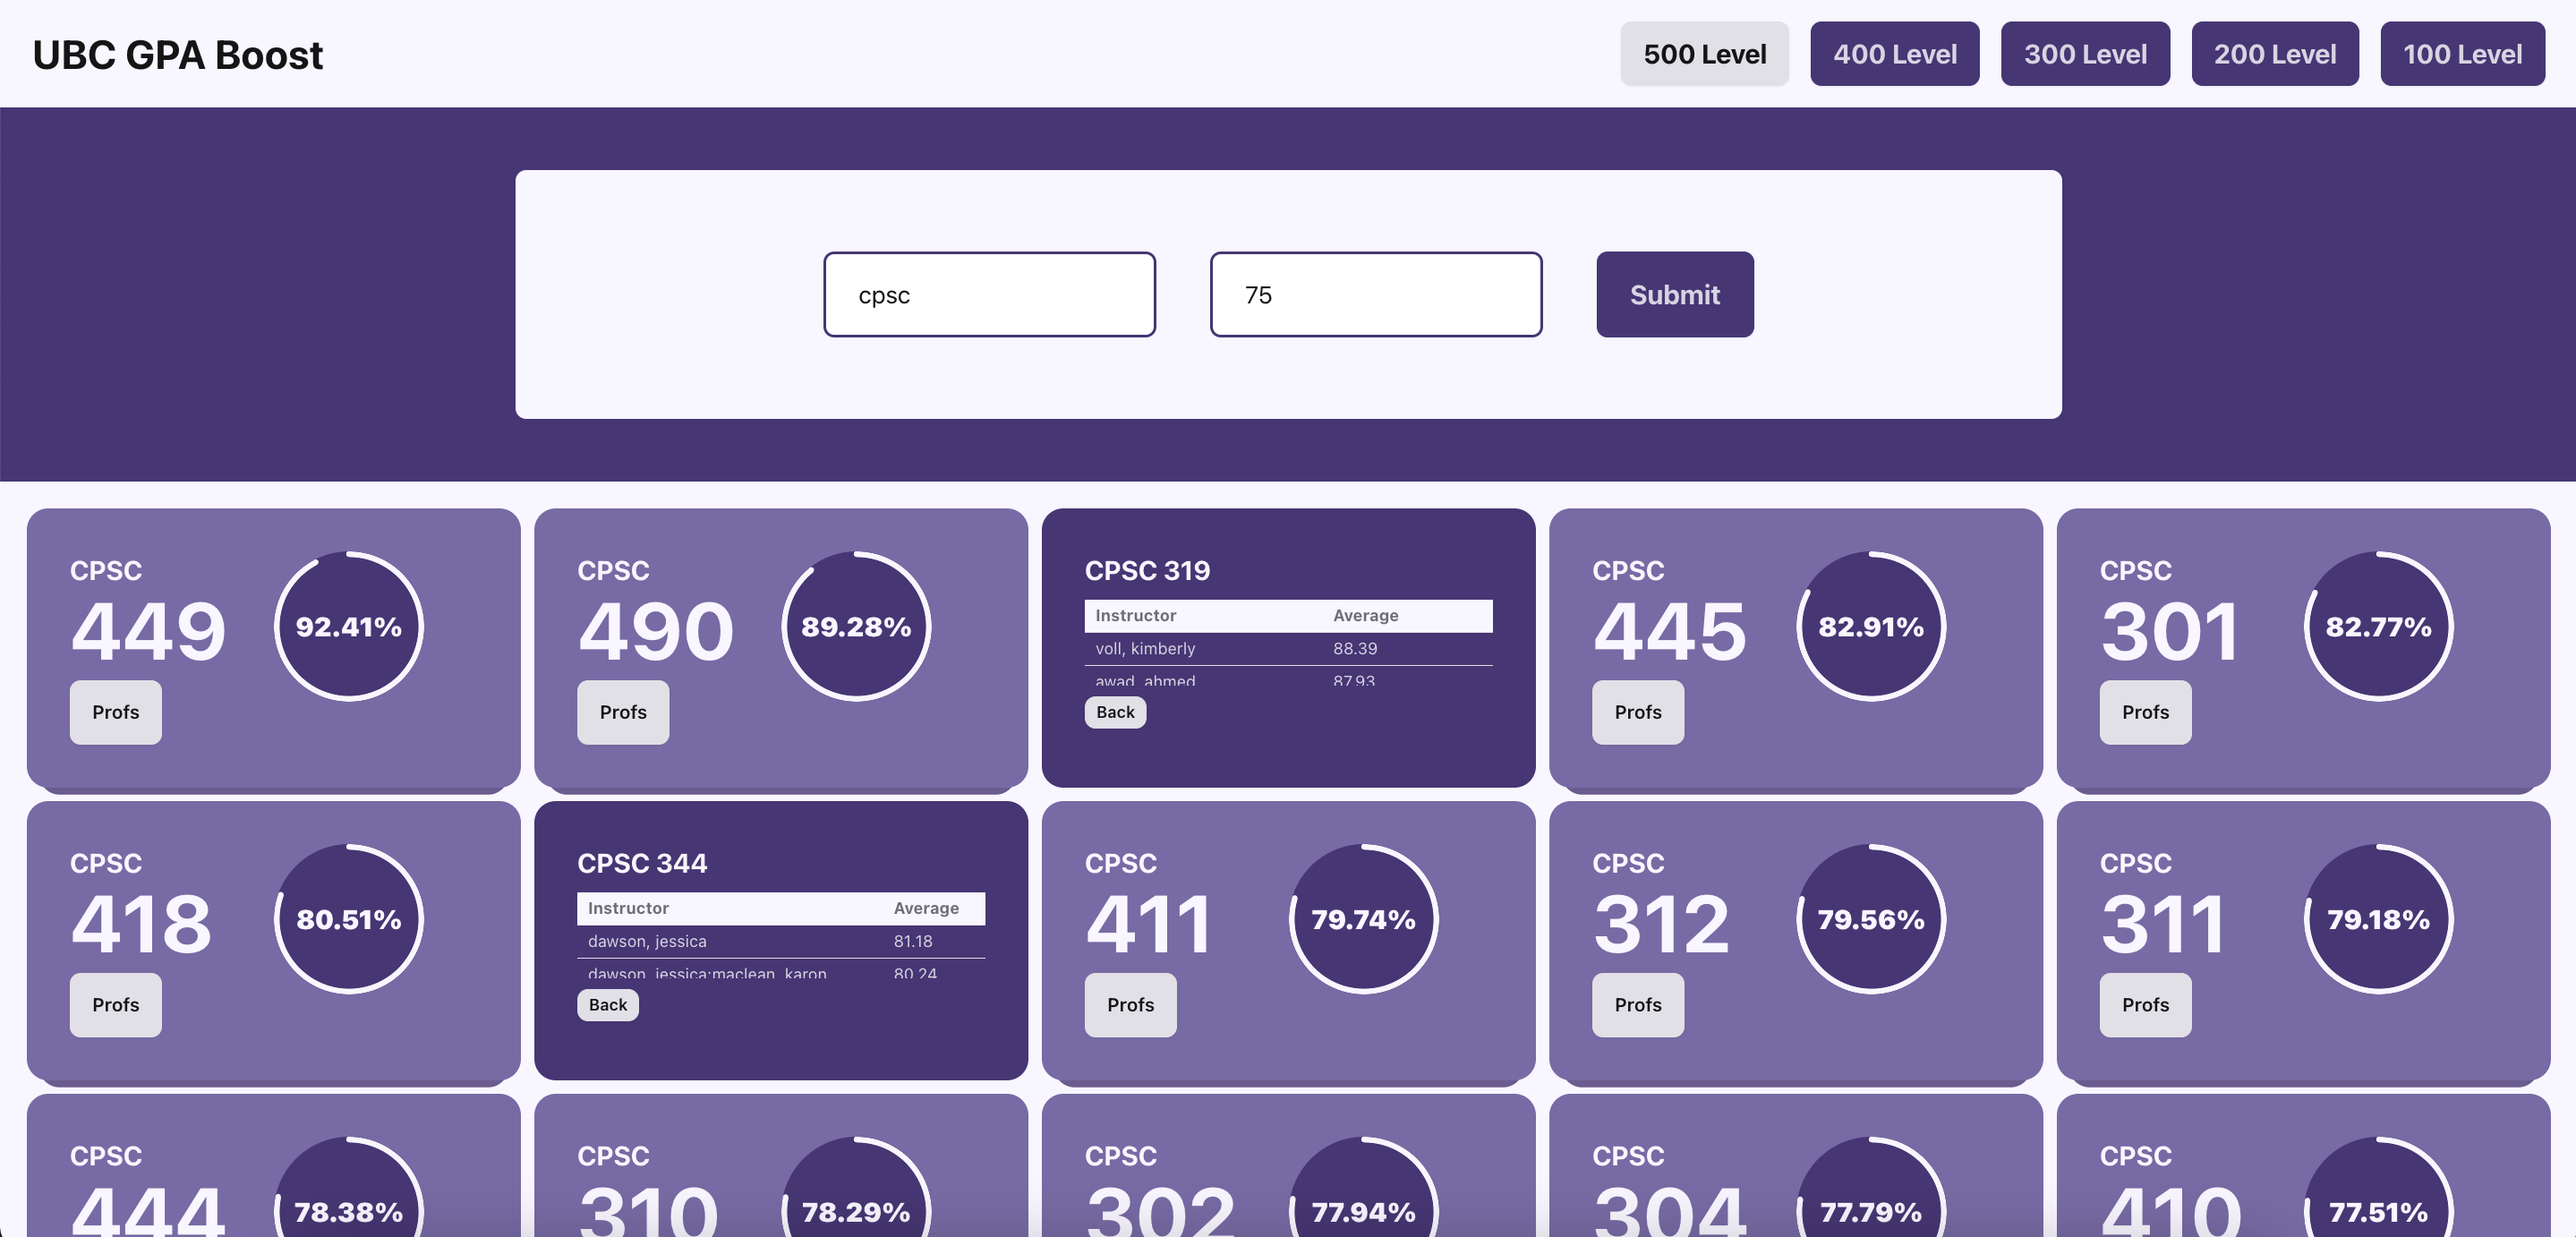The height and width of the screenshot is (1237, 2576).
Task: Show Profs for CPSC 418
Action: (x=116, y=1005)
